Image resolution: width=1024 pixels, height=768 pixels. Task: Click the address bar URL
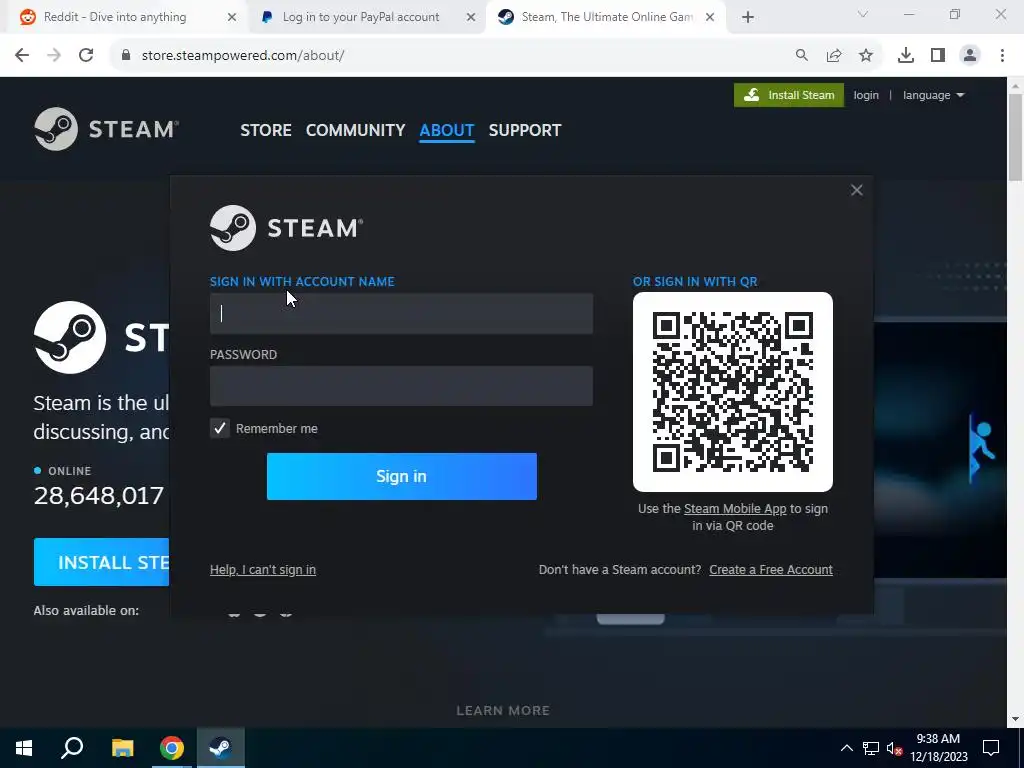pyautogui.click(x=243, y=56)
